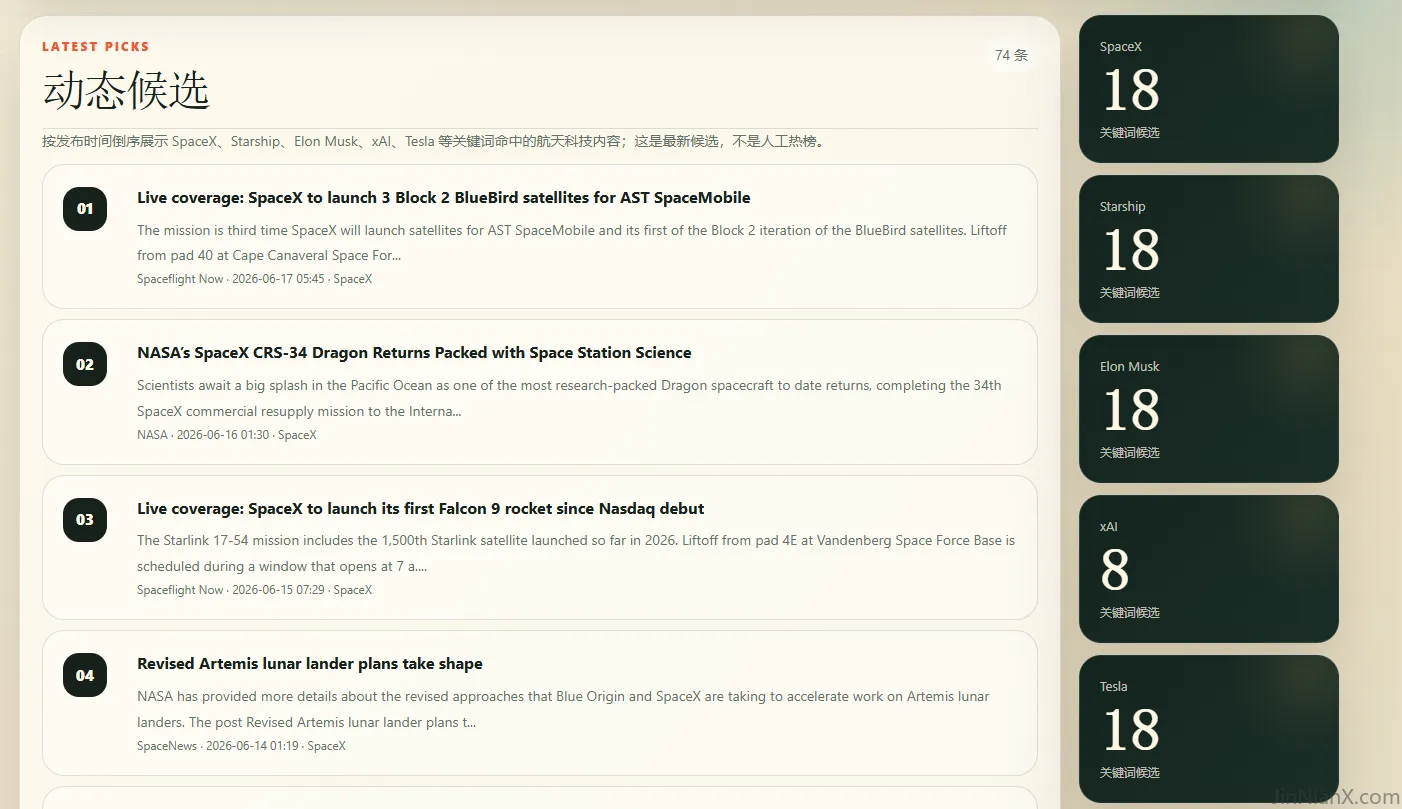Select the SpaceX keyword stat card

point(1208,89)
